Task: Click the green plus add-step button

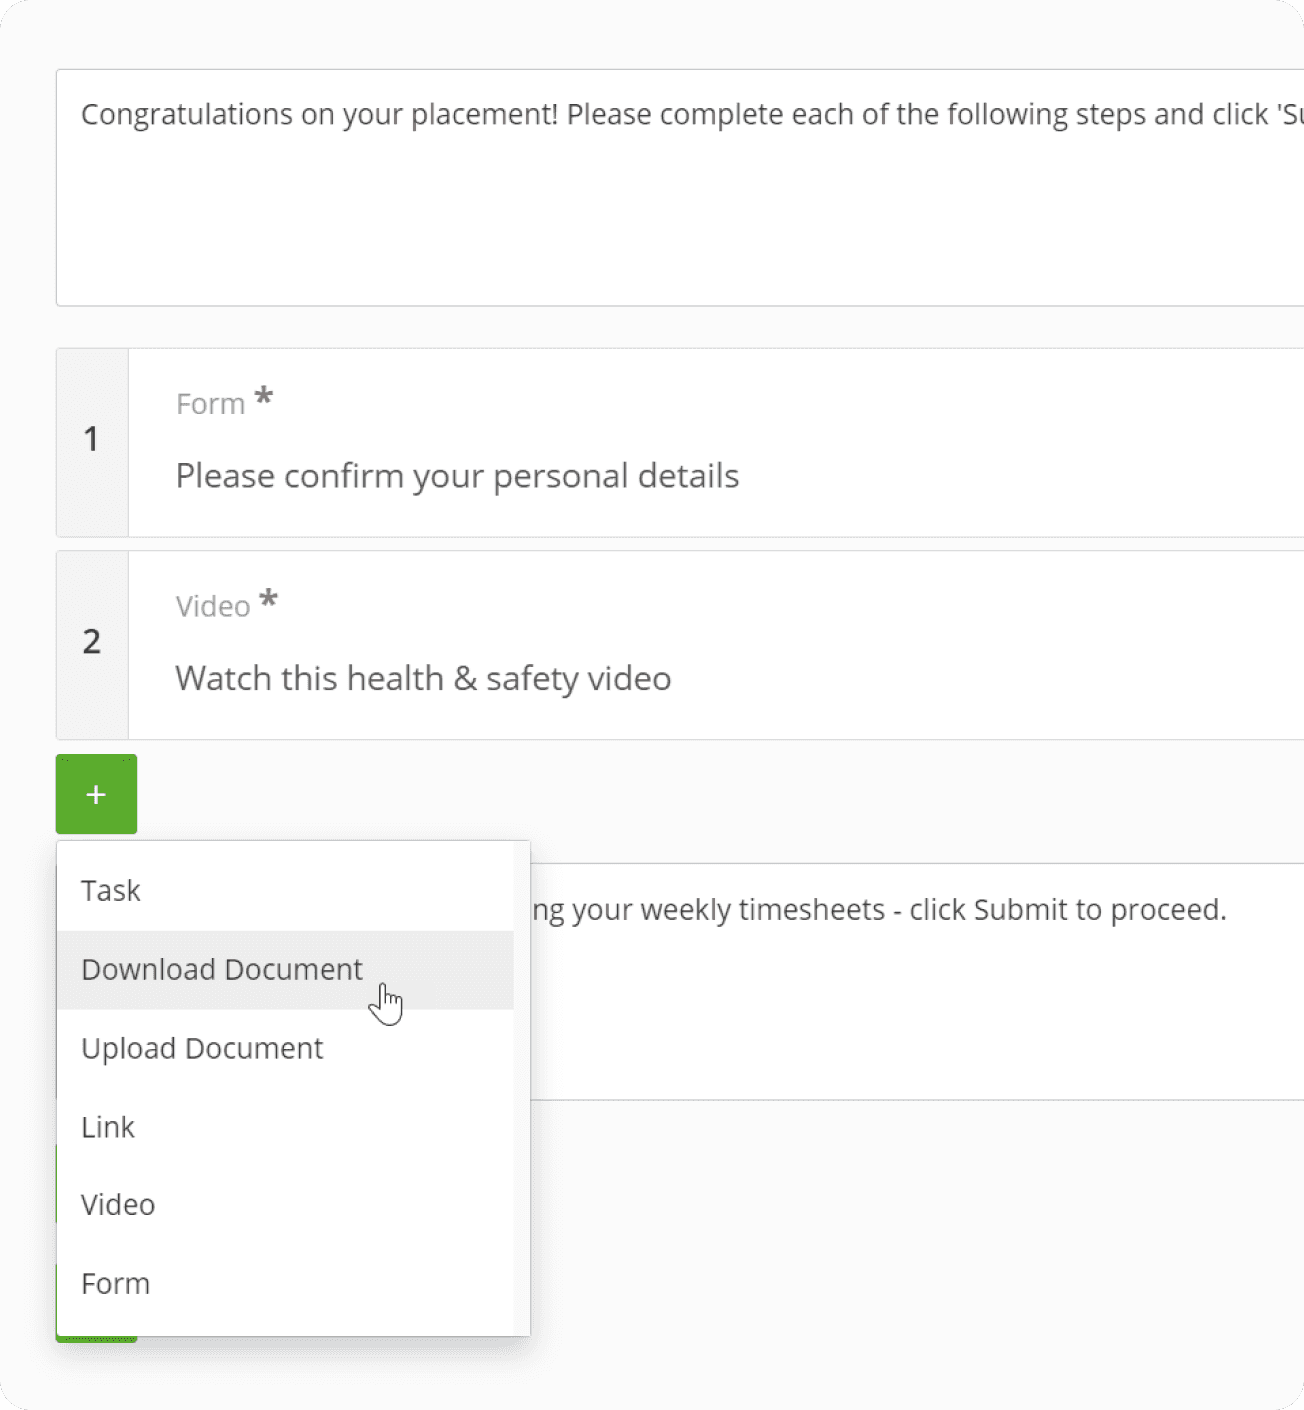Action: click(96, 794)
